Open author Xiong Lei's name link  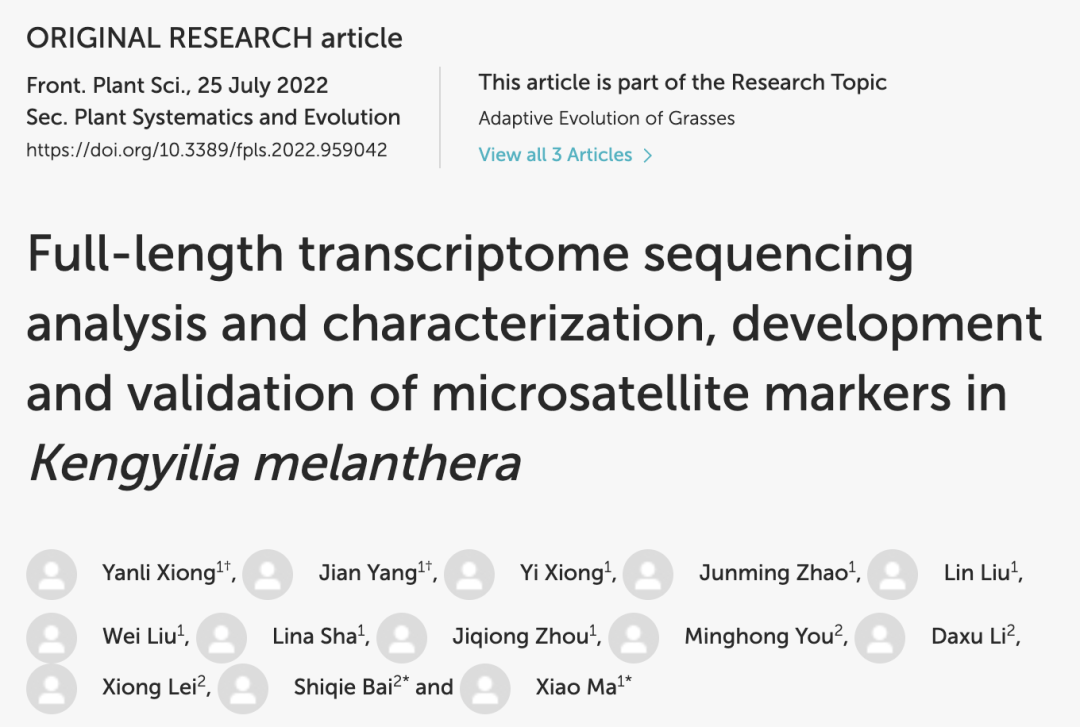tap(149, 686)
